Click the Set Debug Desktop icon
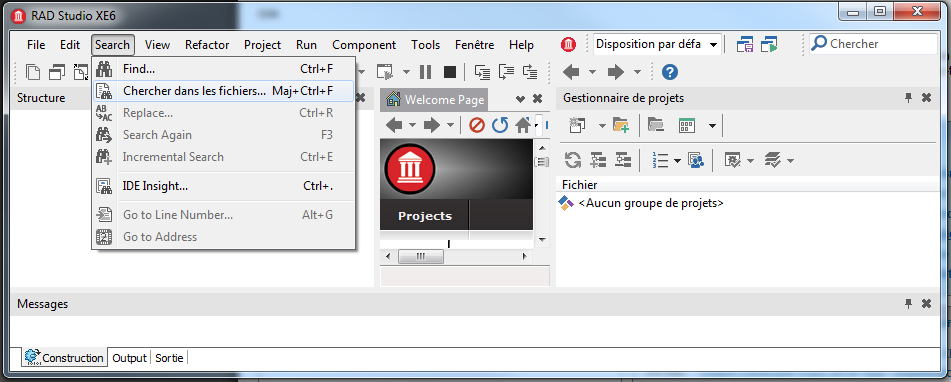Screen dimensions: 951x382 point(770,44)
